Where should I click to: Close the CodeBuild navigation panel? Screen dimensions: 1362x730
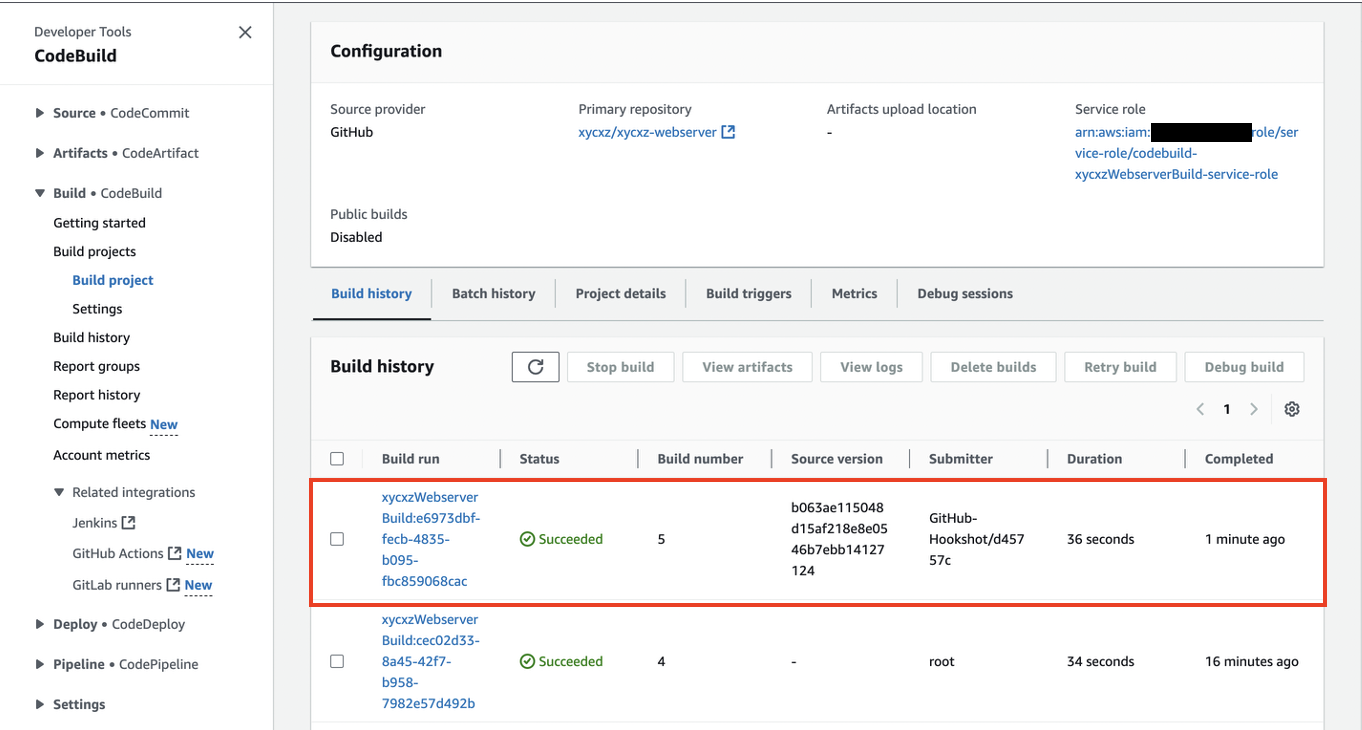click(245, 32)
